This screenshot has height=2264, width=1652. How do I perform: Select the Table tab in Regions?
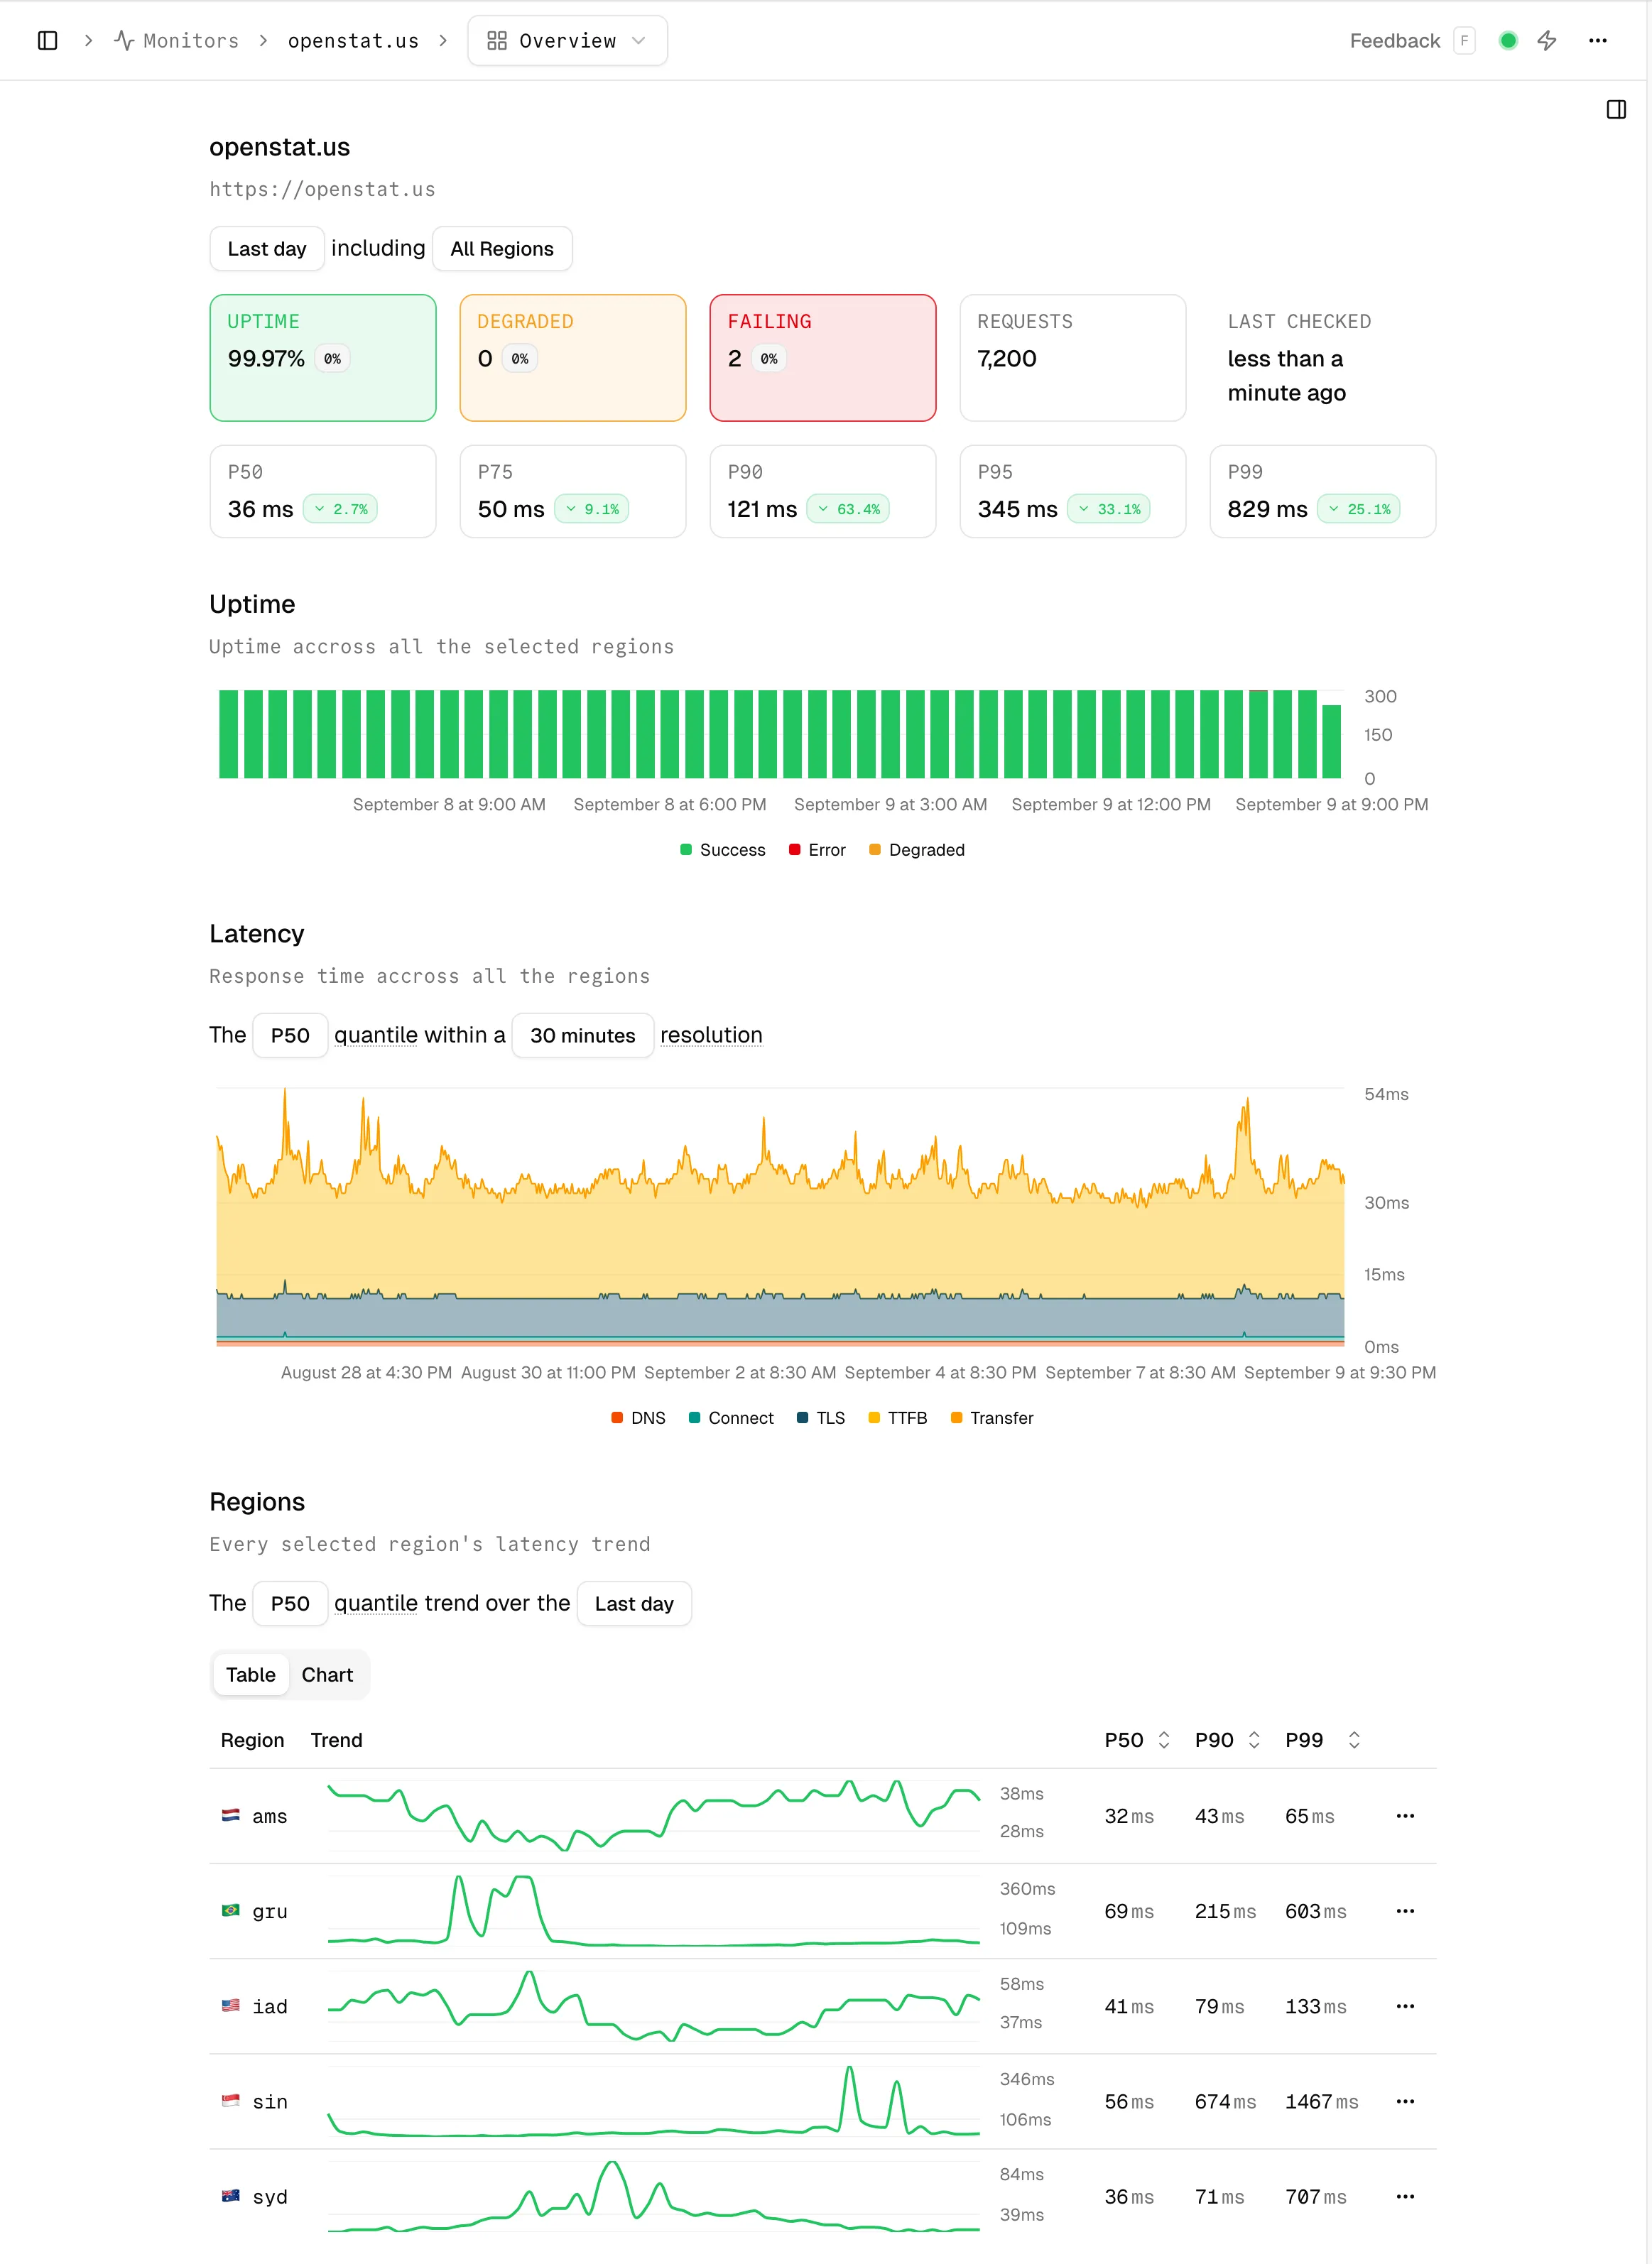pyautogui.click(x=250, y=1675)
